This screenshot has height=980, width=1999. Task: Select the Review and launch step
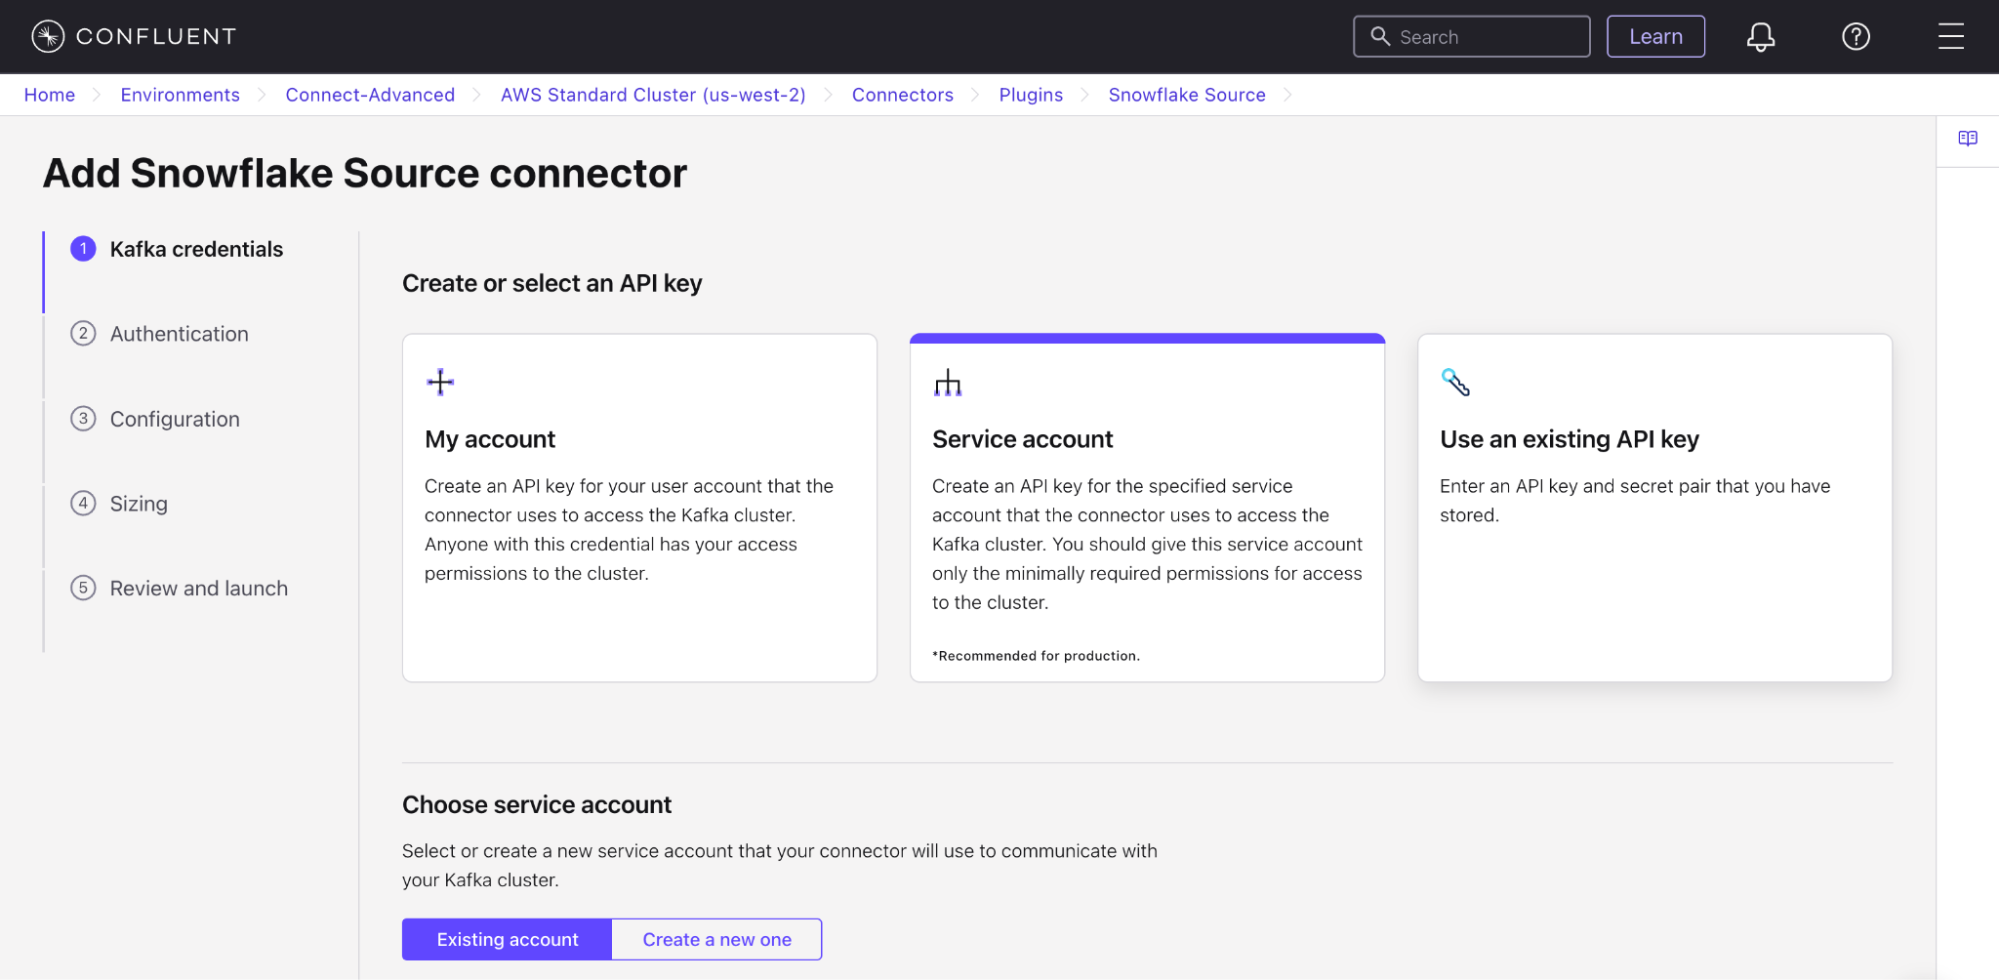pyautogui.click(x=199, y=588)
